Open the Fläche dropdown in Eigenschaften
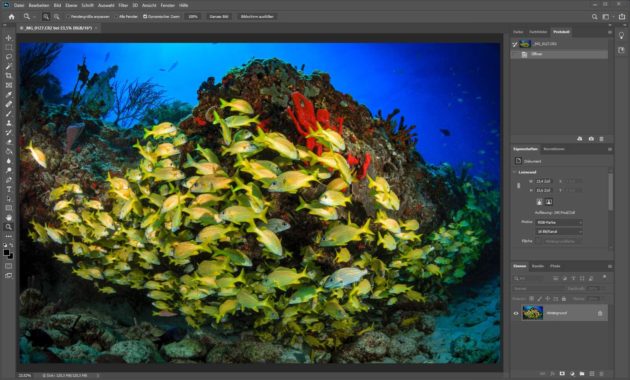630x380 pixels. 559,241
